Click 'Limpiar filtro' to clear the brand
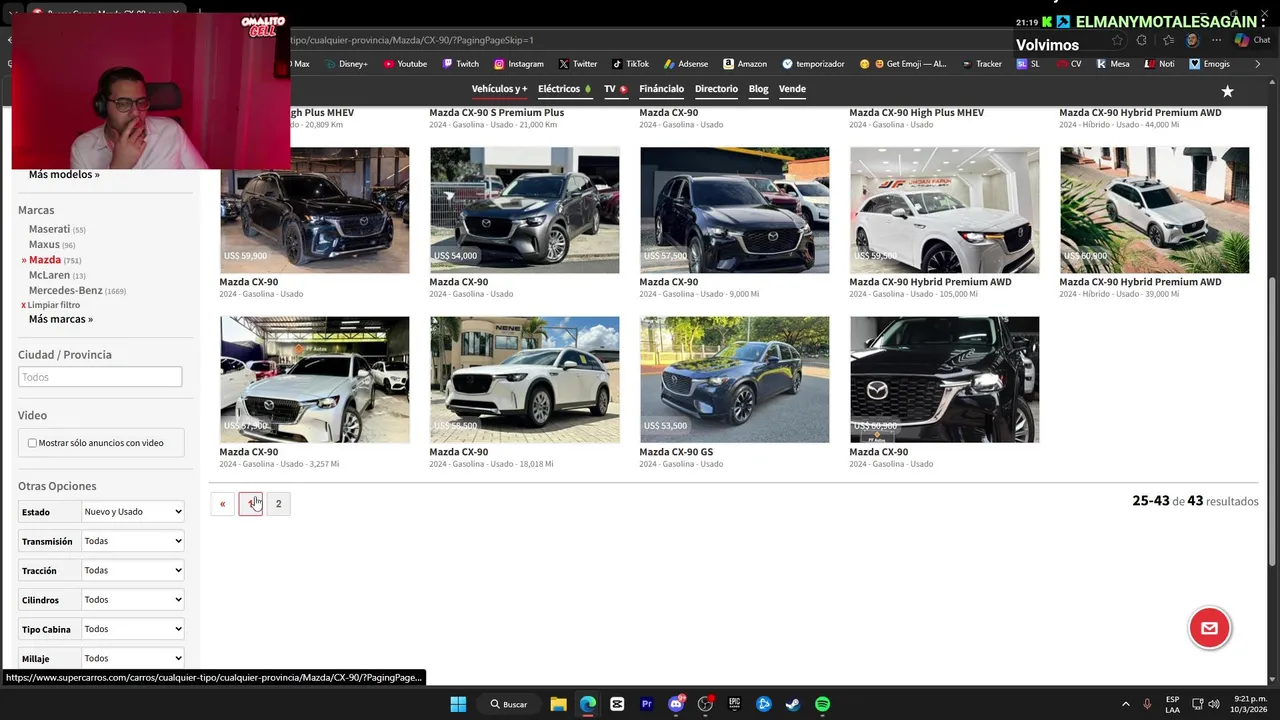1280x720 pixels. point(53,305)
